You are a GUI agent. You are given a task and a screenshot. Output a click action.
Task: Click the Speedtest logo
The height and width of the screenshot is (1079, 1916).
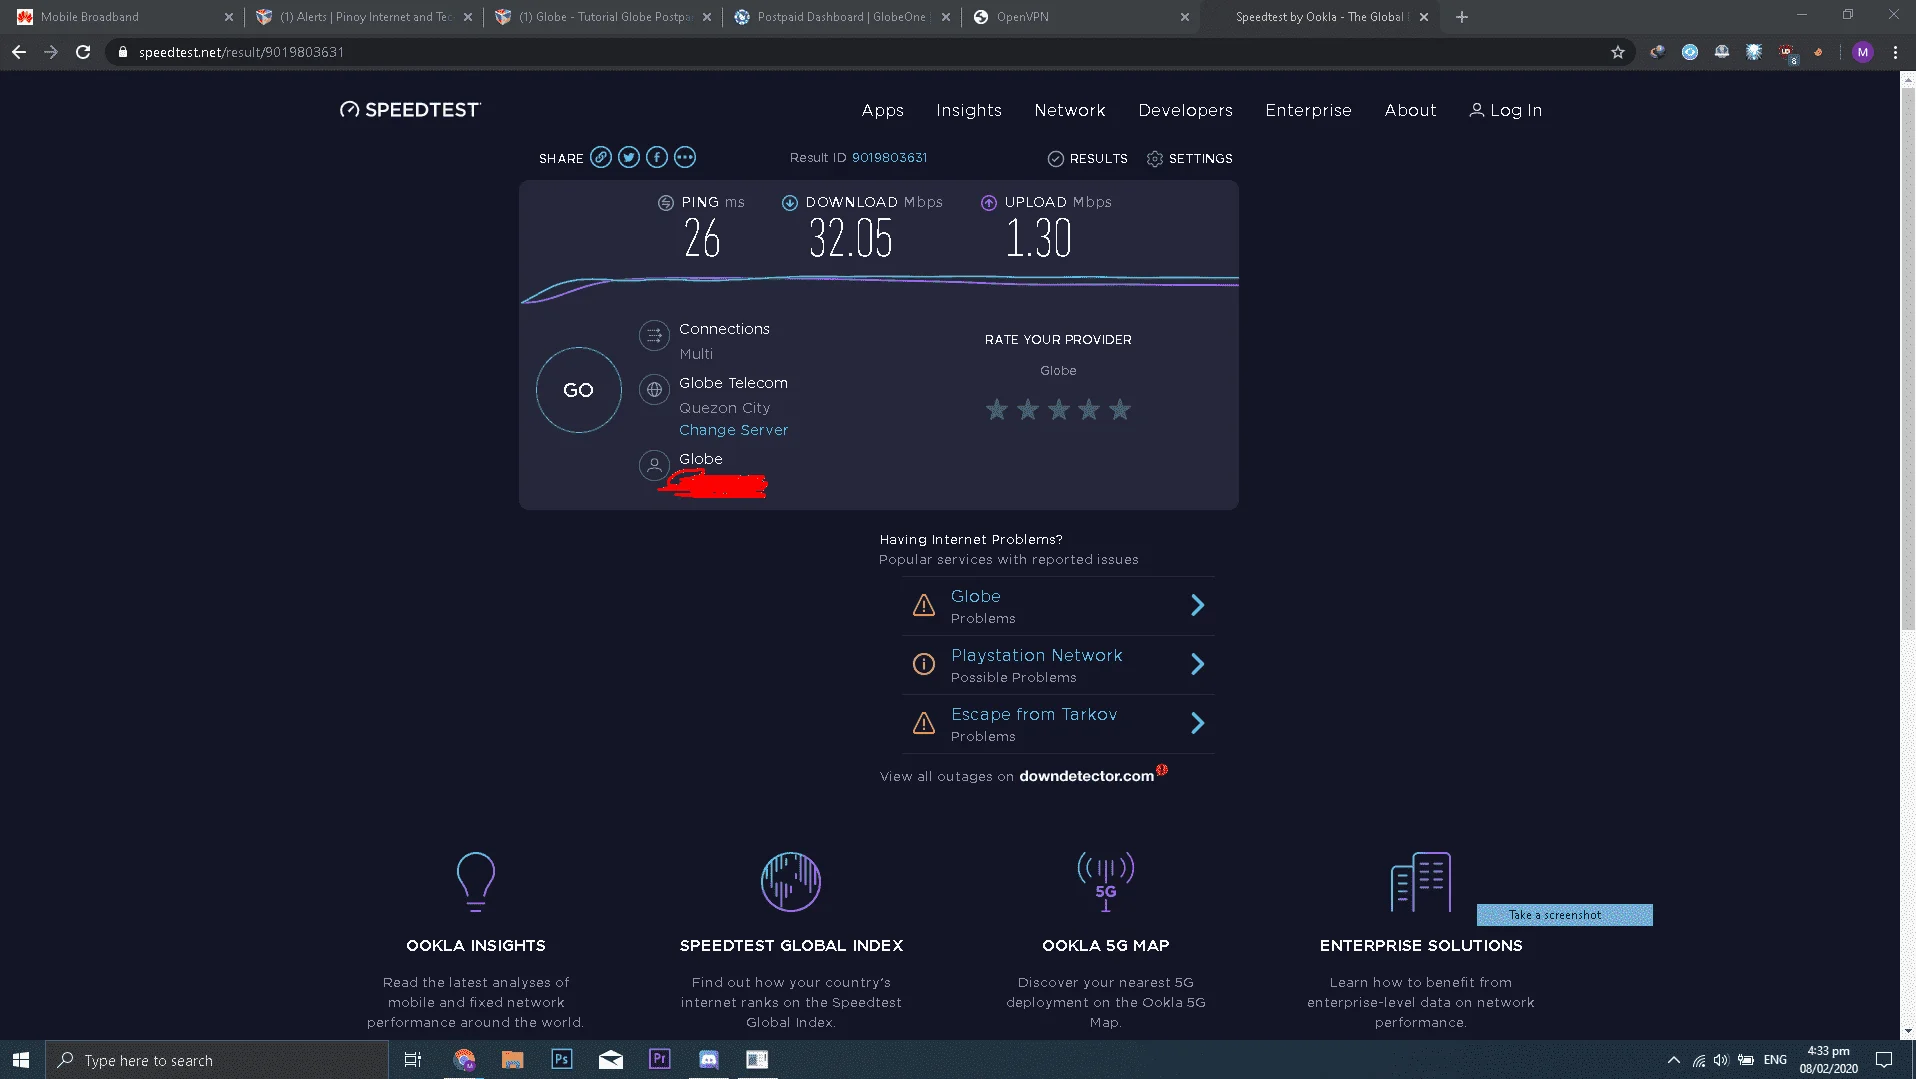pyautogui.click(x=410, y=110)
